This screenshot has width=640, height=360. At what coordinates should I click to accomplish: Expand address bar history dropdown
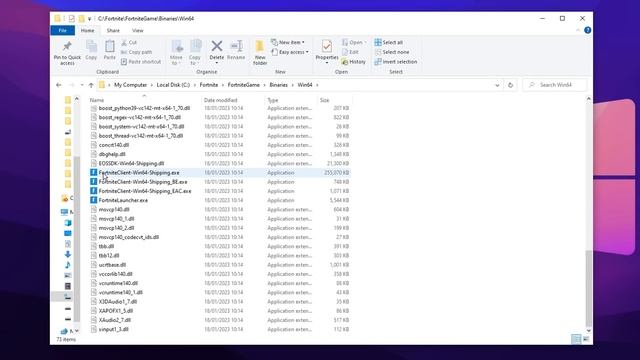click(x=497, y=85)
